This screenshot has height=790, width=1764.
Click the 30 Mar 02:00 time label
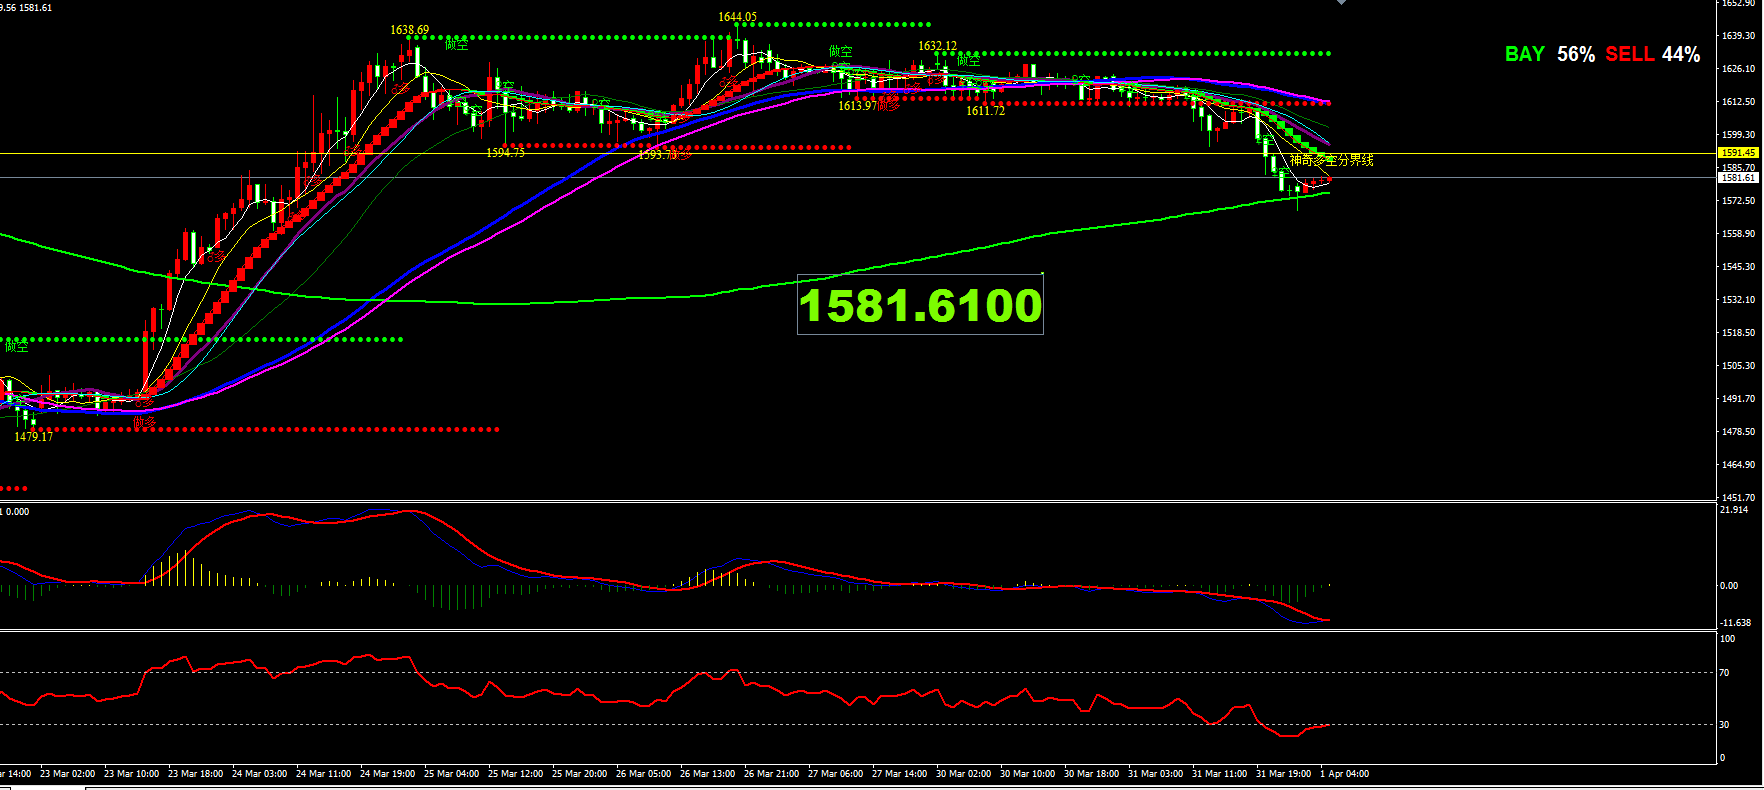point(964,774)
